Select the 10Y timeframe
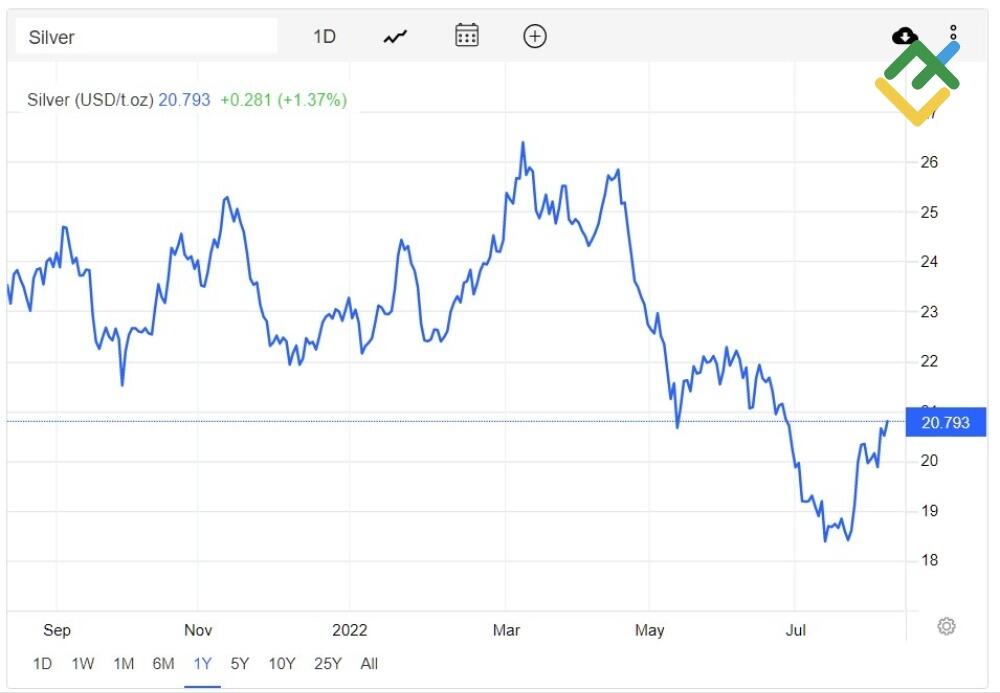The width and height of the screenshot is (1000, 693). [x=281, y=663]
